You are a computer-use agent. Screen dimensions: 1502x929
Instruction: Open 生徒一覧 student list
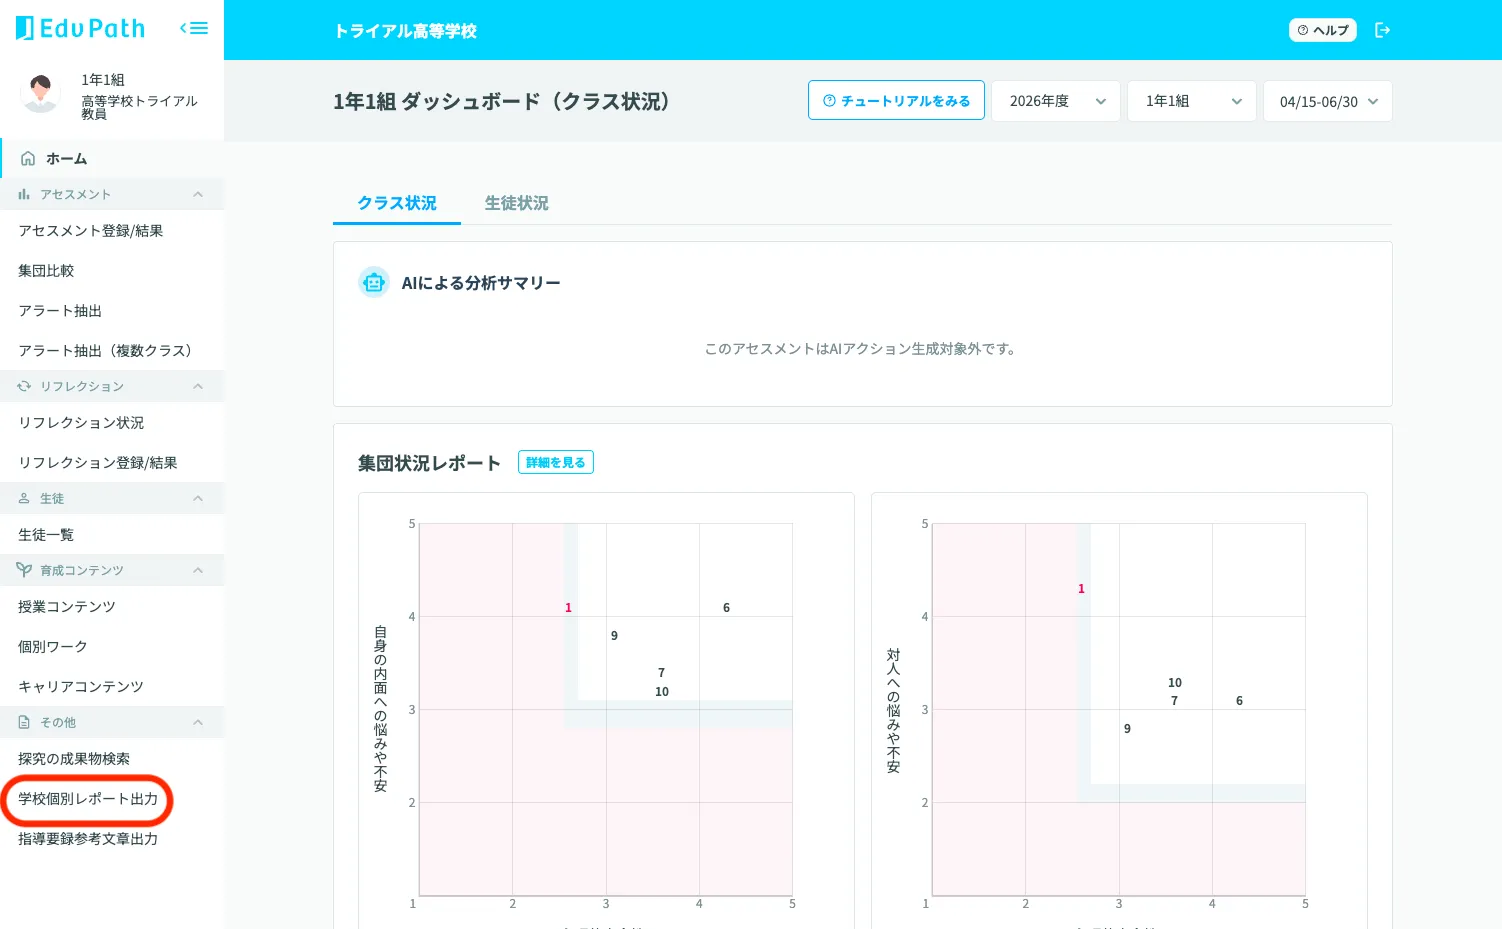[x=112, y=535]
